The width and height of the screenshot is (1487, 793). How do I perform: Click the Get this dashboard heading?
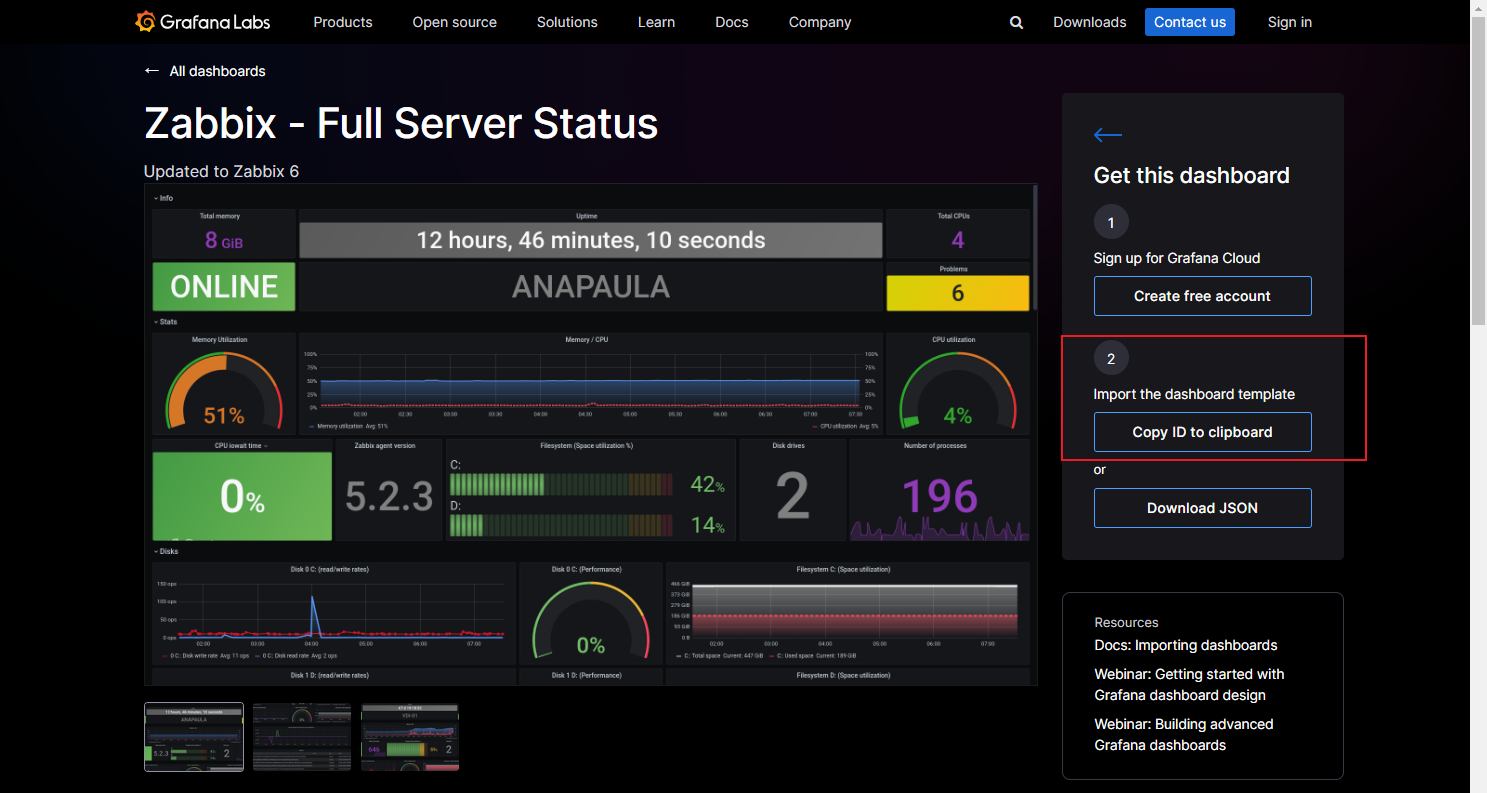[x=1192, y=175]
